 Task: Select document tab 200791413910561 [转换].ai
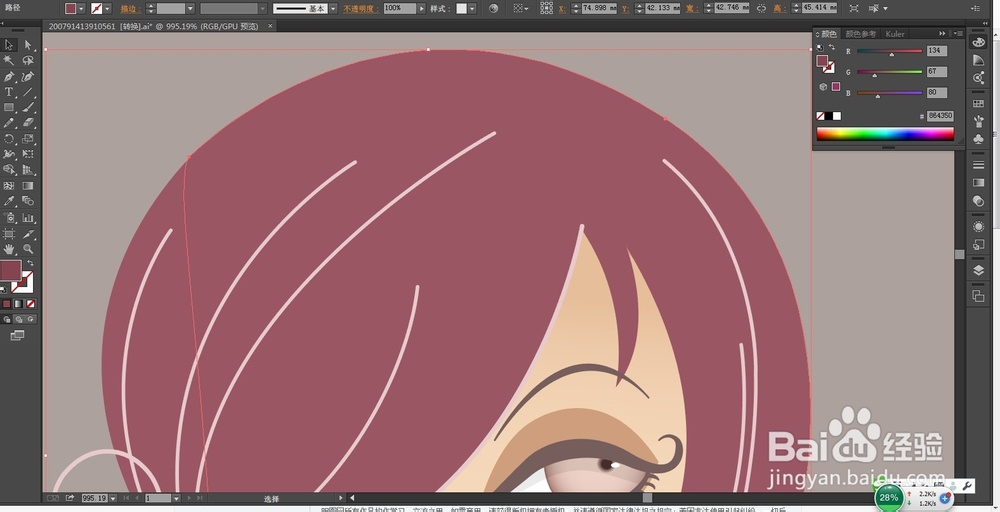pyautogui.click(x=154, y=26)
